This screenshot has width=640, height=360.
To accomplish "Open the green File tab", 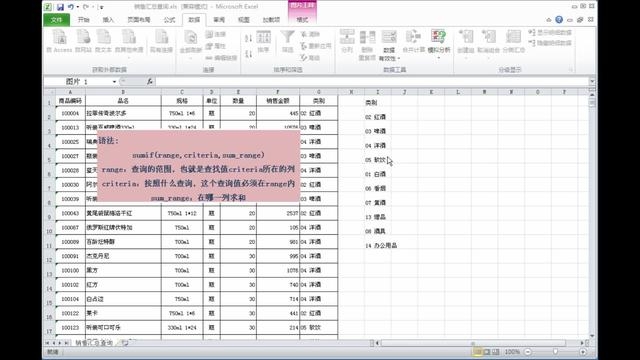I will [56, 20].
